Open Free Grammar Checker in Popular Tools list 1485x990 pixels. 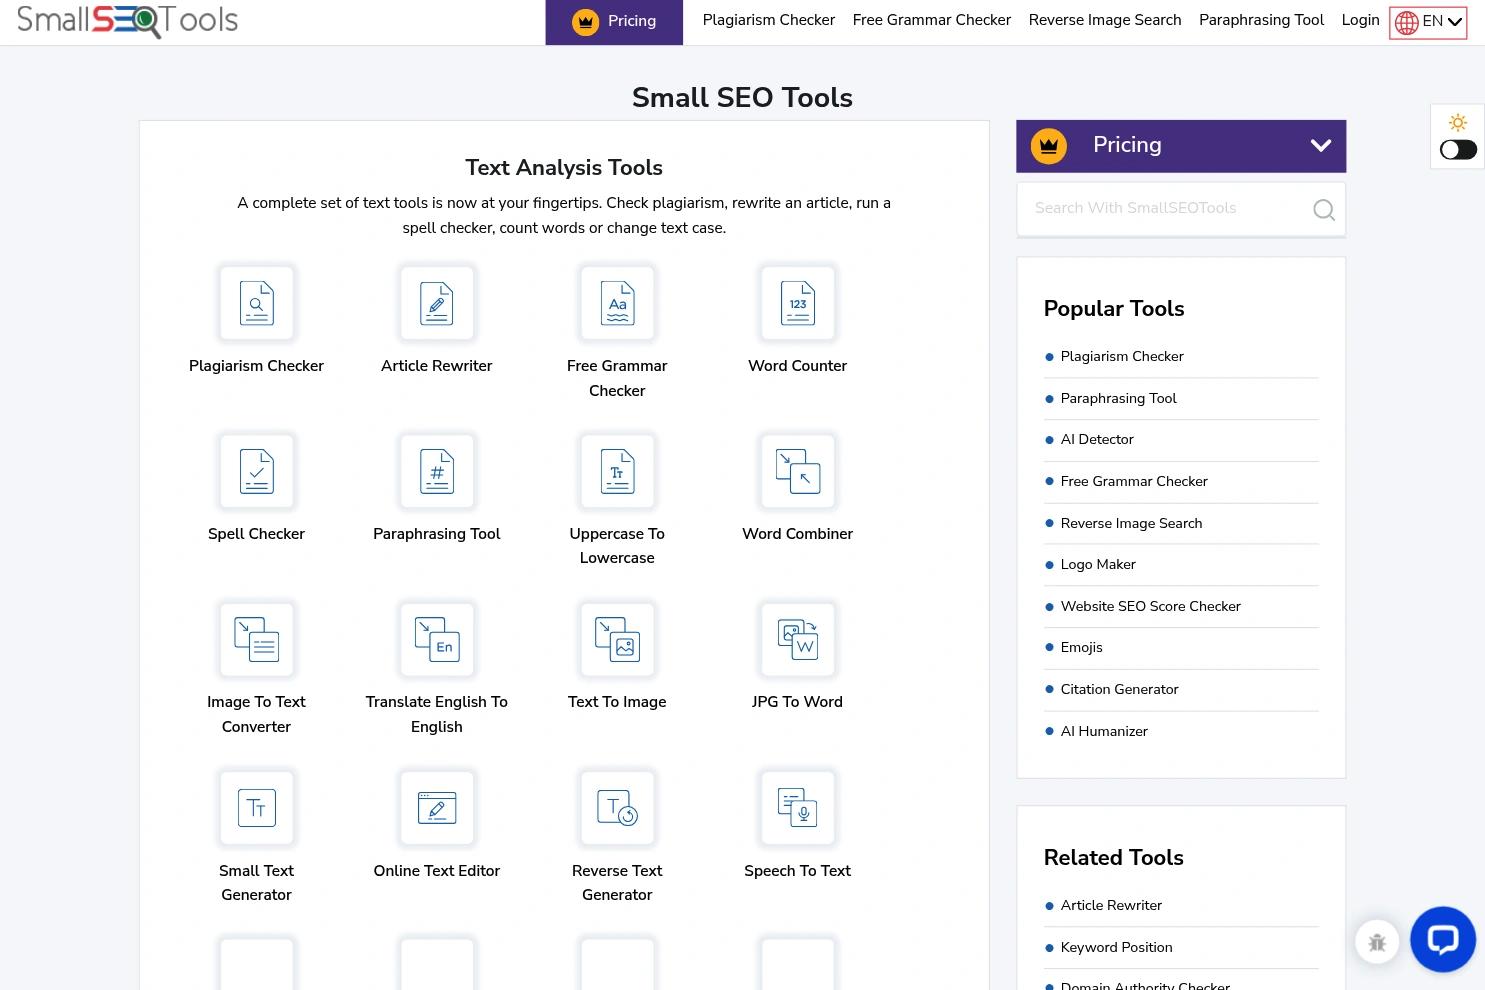(1133, 481)
